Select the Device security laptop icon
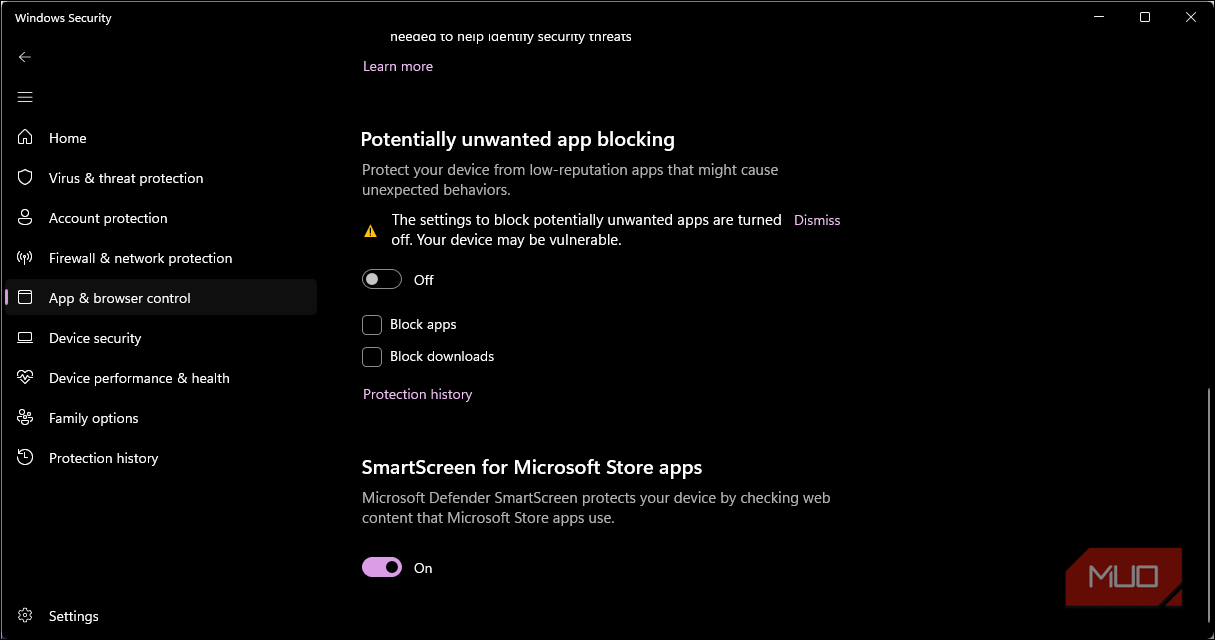Viewport: 1215px width, 640px height. click(x=26, y=338)
